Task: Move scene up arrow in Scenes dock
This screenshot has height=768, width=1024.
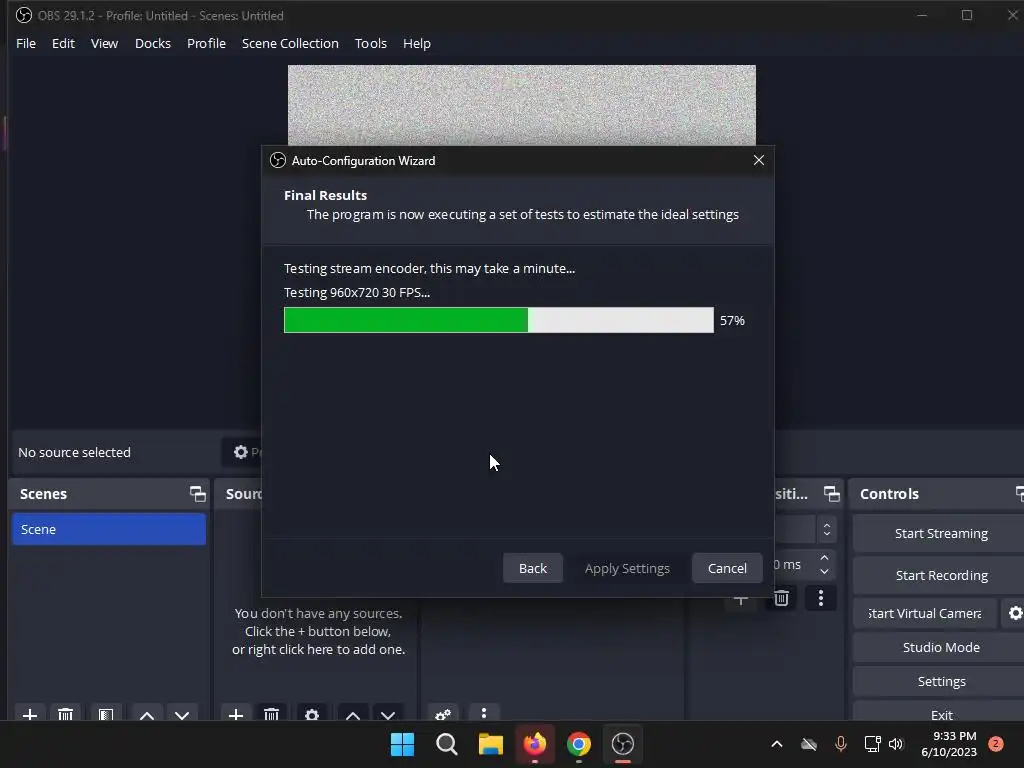Action: [x=147, y=714]
